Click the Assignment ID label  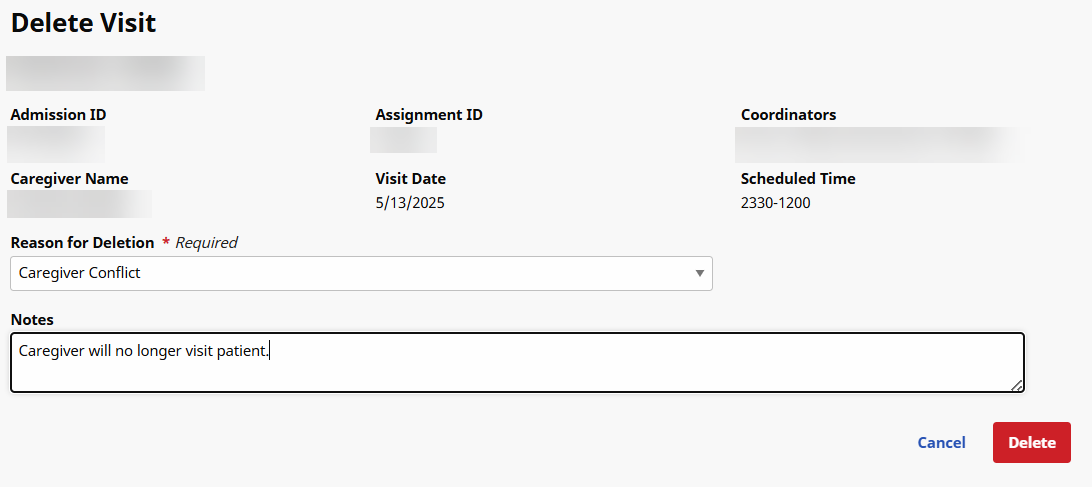[x=429, y=115]
